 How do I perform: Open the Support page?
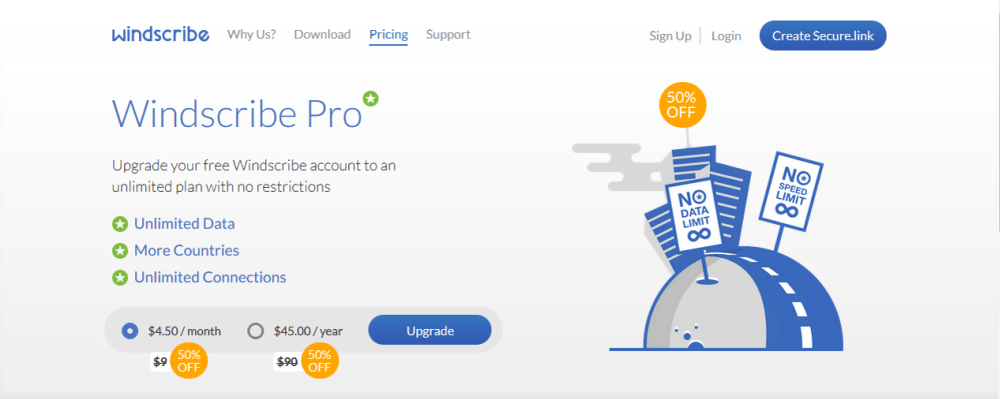coord(448,34)
